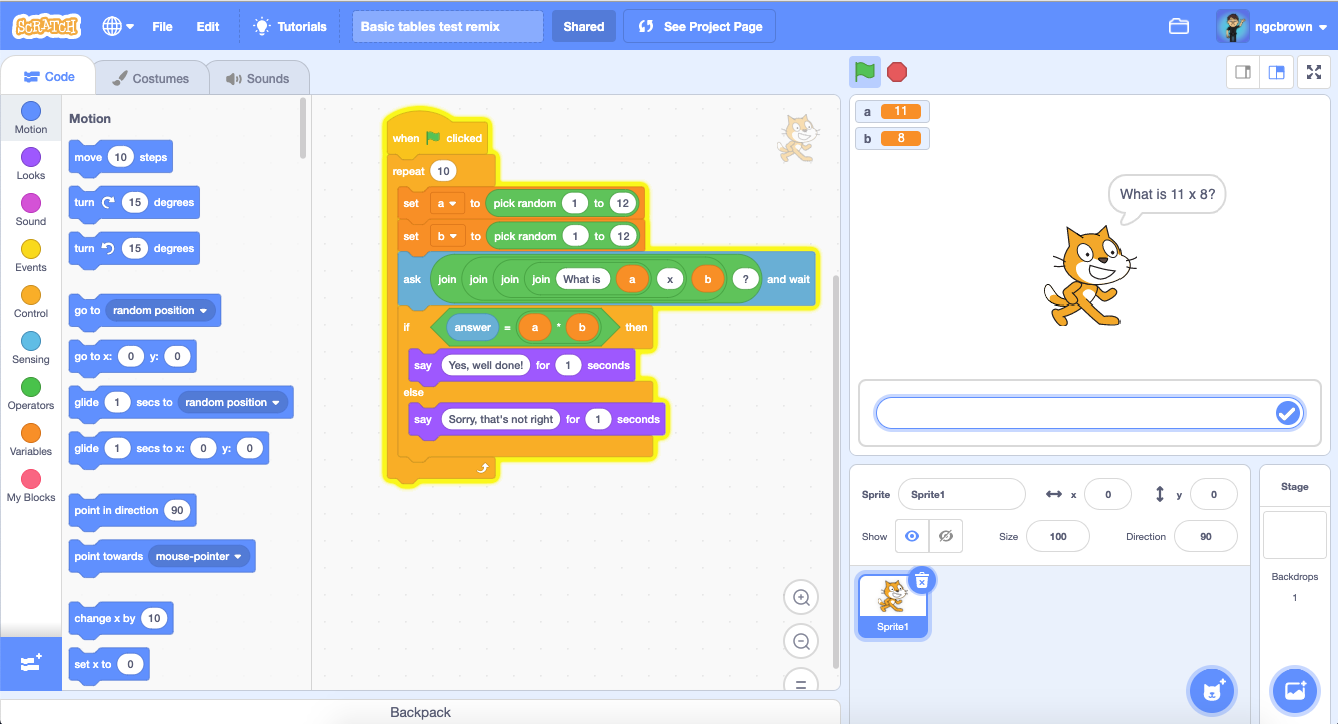The image size is (1338, 724).
Task: Open variable dropdown on set a block
Action: (x=446, y=203)
